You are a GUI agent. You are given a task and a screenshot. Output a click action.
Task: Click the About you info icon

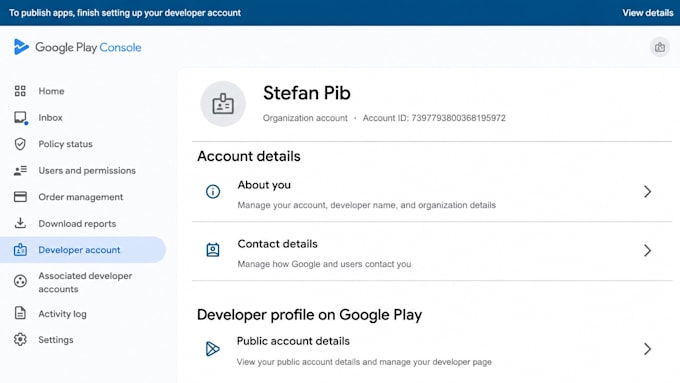coord(212,191)
